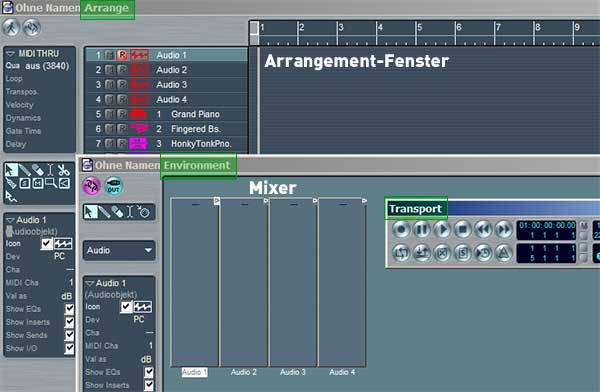Uncheck Show EQs in the Environment Audio 1 panel
The height and width of the screenshot is (392, 600).
pos(149,372)
